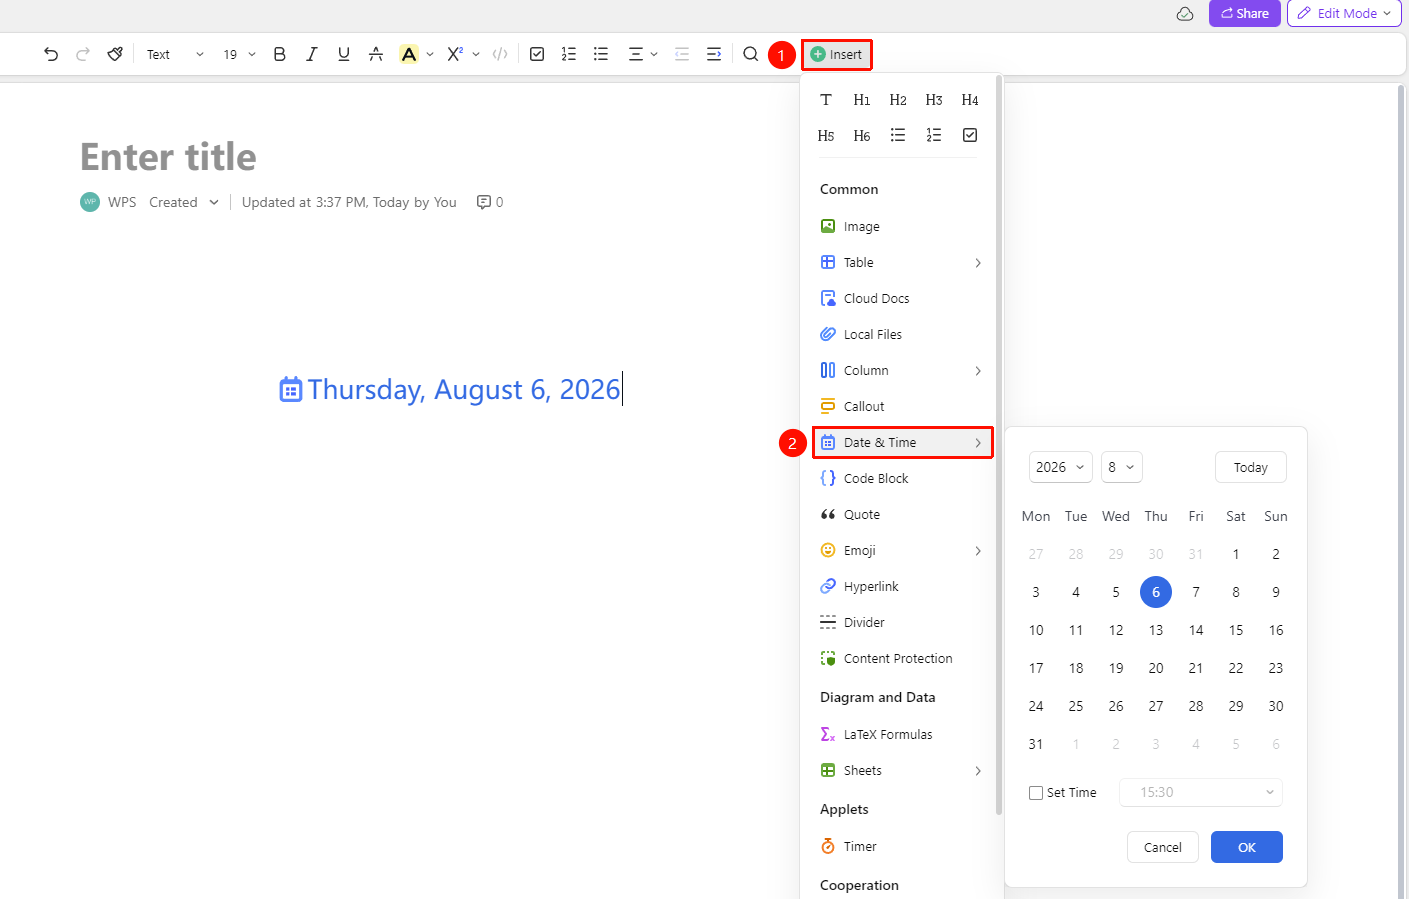The width and height of the screenshot is (1409, 899).
Task: Click the Share button
Action: point(1245,14)
